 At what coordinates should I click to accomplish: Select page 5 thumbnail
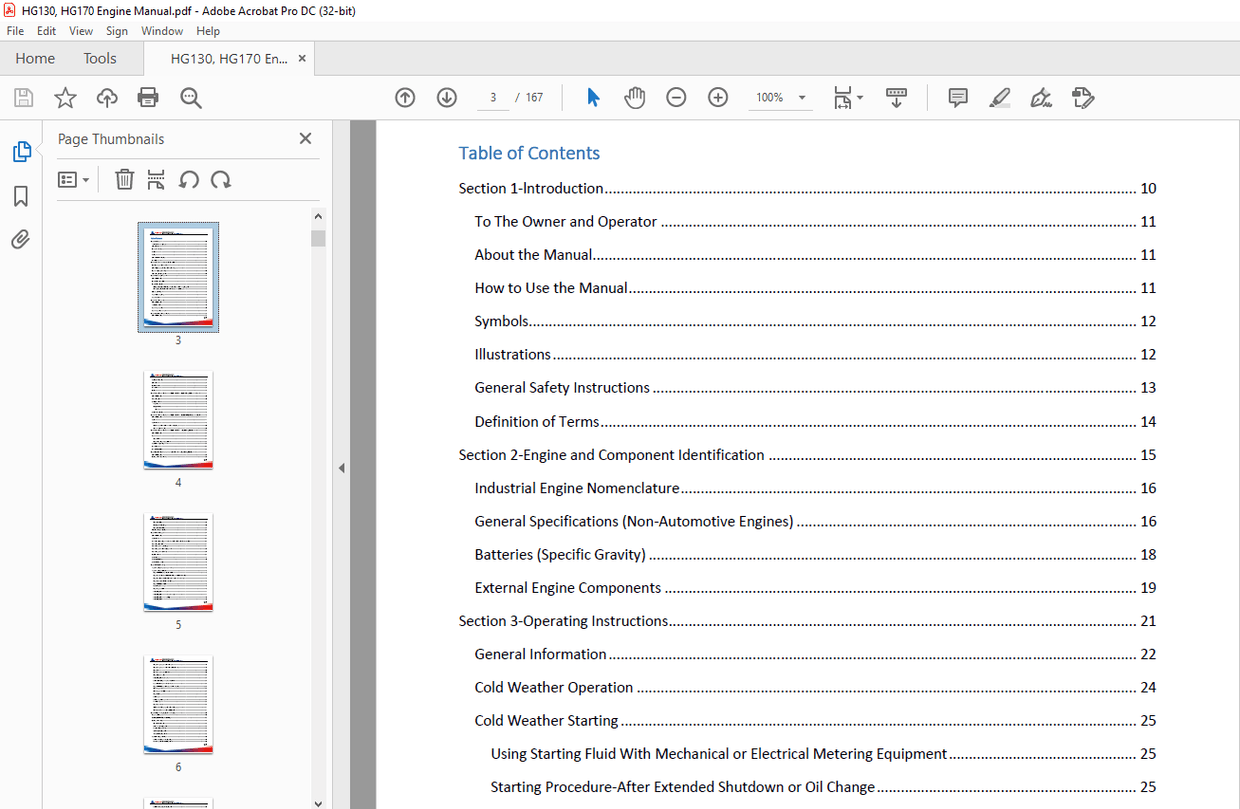point(178,562)
